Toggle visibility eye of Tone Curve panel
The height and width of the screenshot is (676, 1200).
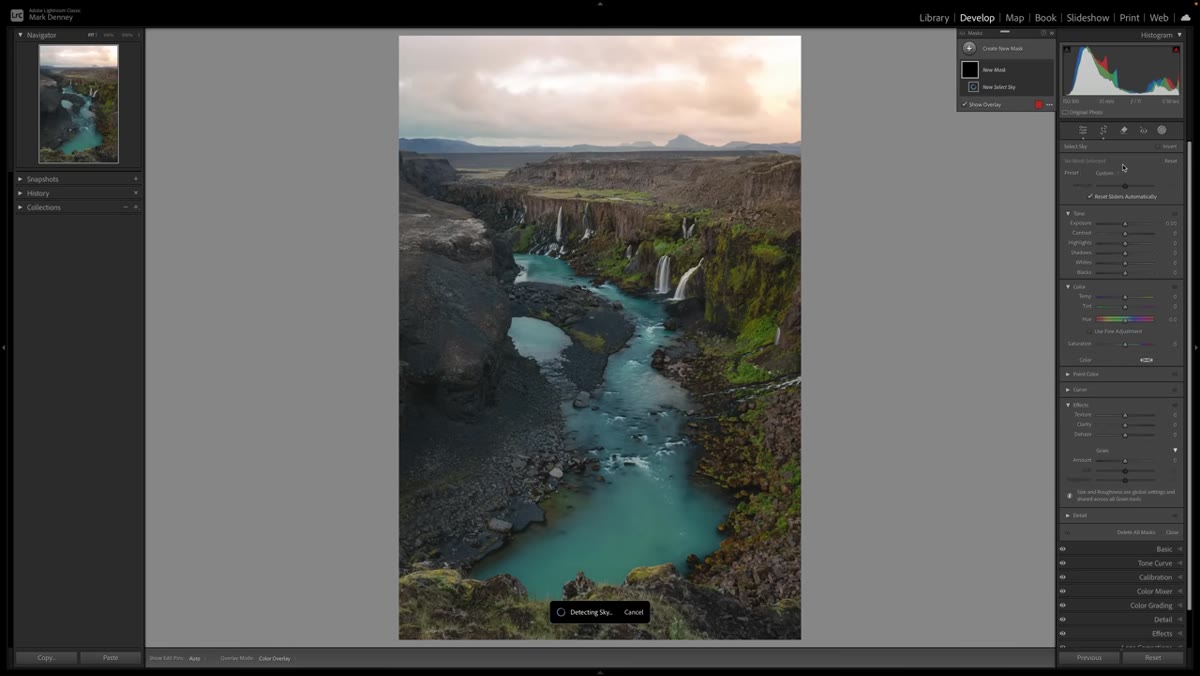pos(1063,563)
